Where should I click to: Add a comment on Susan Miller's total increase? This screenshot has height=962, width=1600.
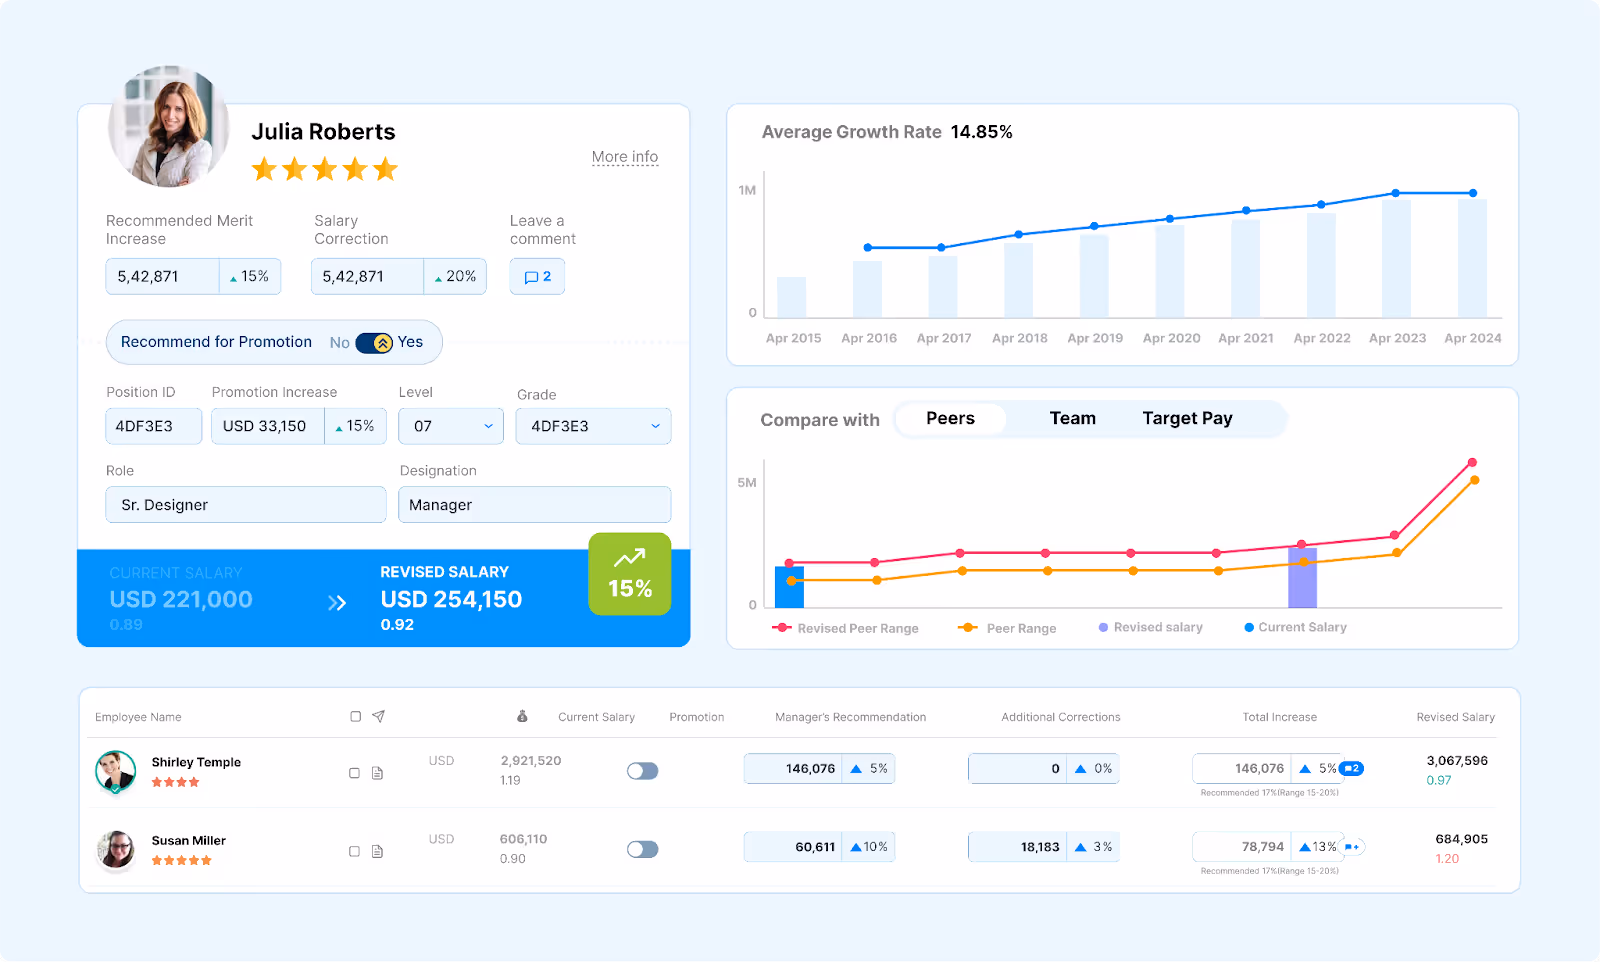pos(1352,846)
